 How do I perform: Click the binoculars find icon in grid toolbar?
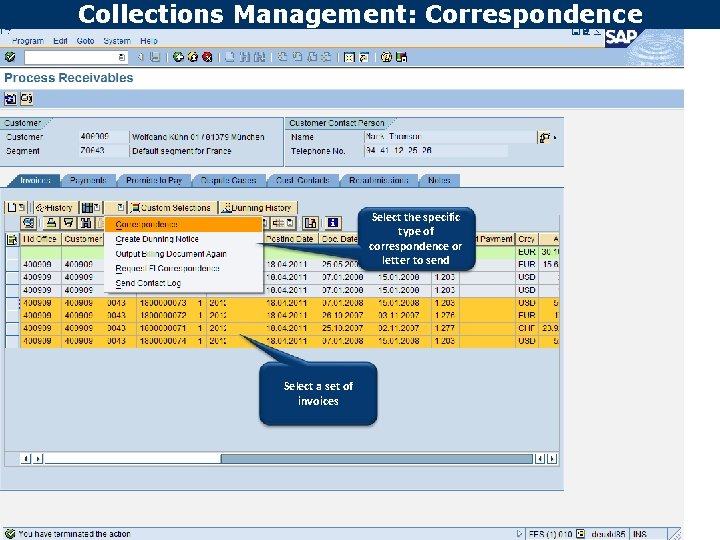[85, 223]
